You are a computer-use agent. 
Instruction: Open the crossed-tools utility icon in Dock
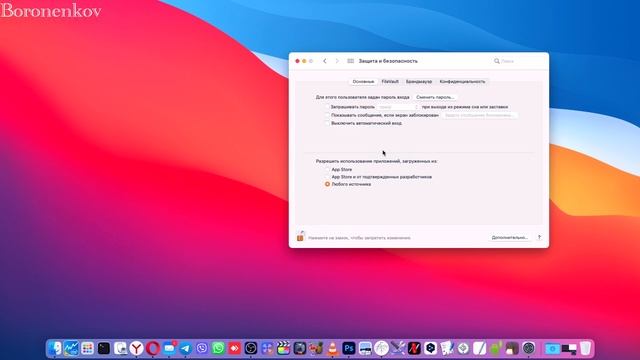[x=398, y=348]
